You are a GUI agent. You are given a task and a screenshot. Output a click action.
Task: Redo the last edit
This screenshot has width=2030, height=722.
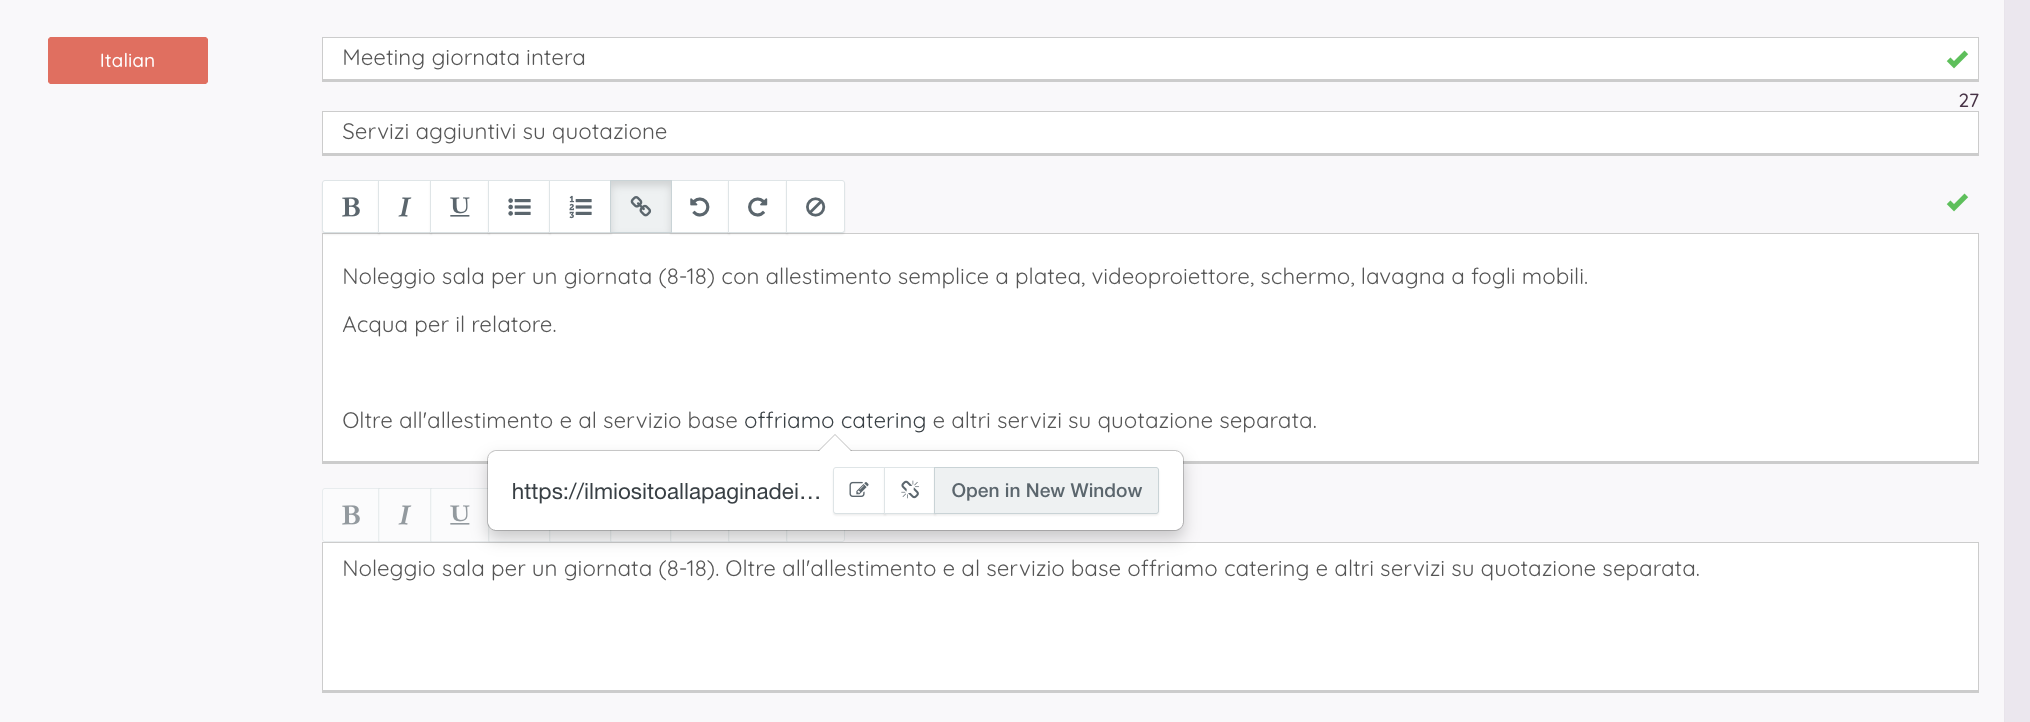[x=758, y=207]
